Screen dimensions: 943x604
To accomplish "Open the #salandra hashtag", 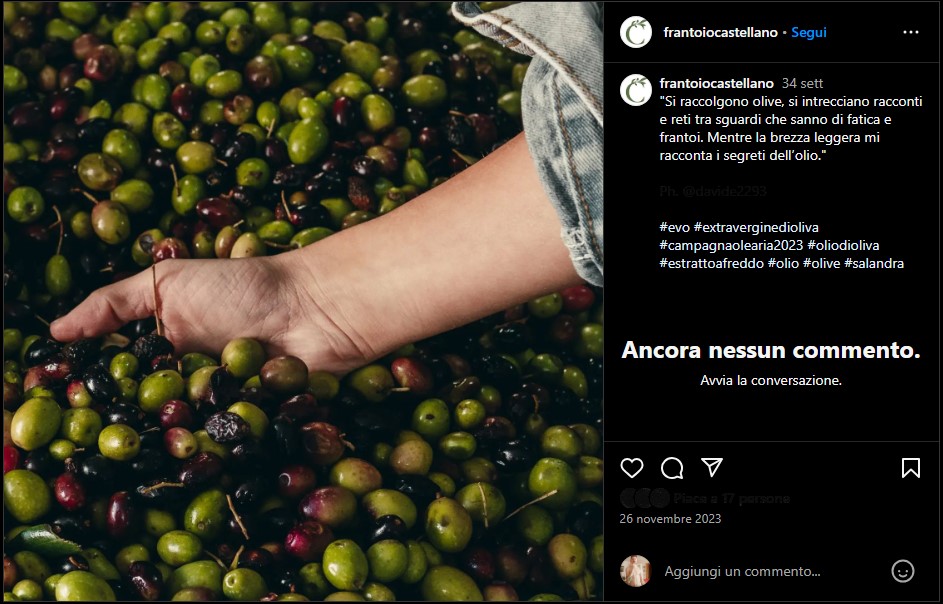I will tap(874, 263).
